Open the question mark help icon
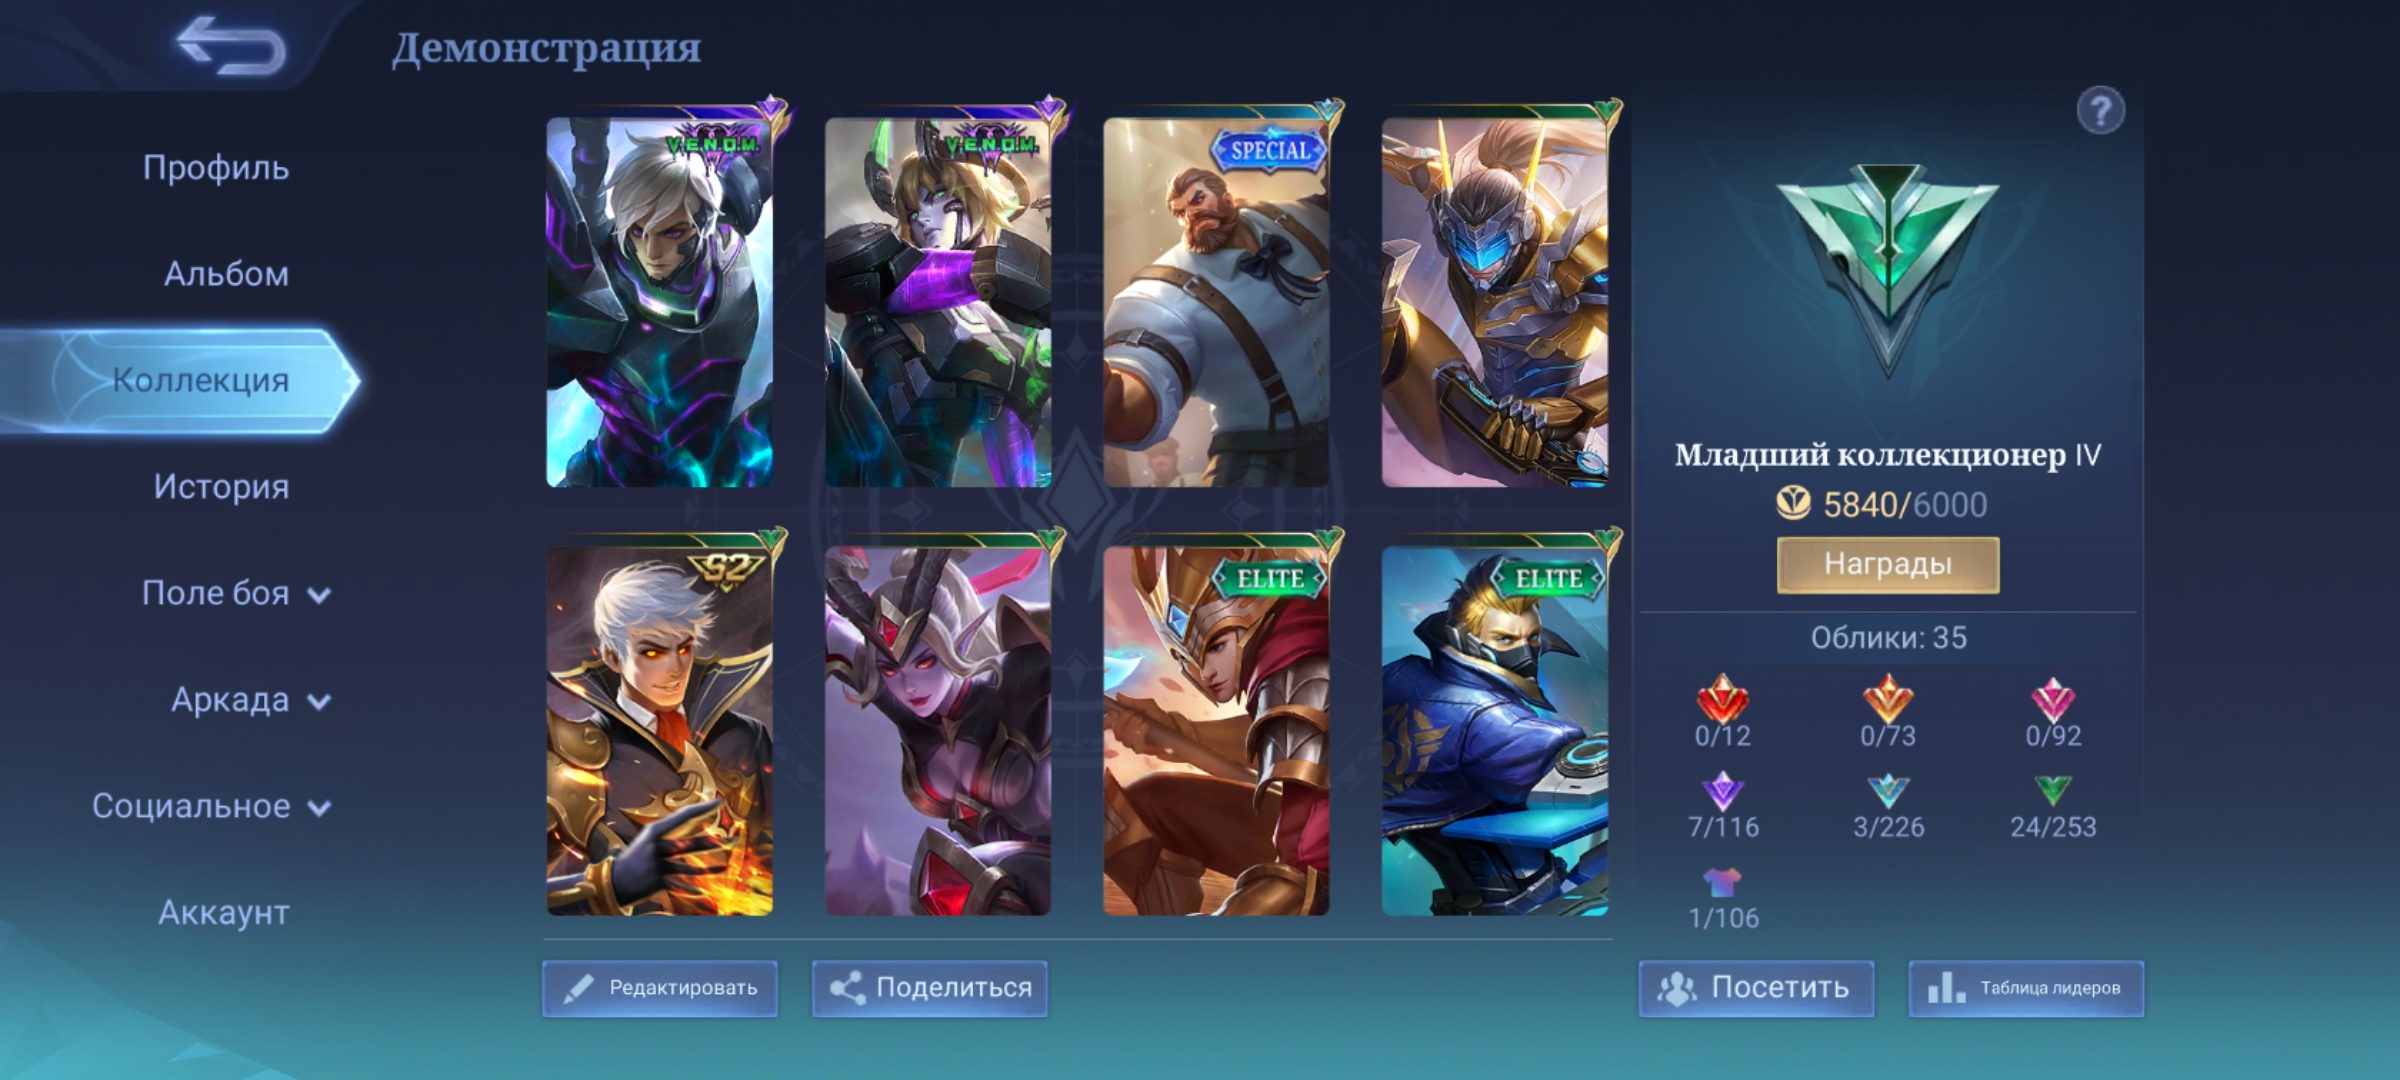 (2101, 110)
